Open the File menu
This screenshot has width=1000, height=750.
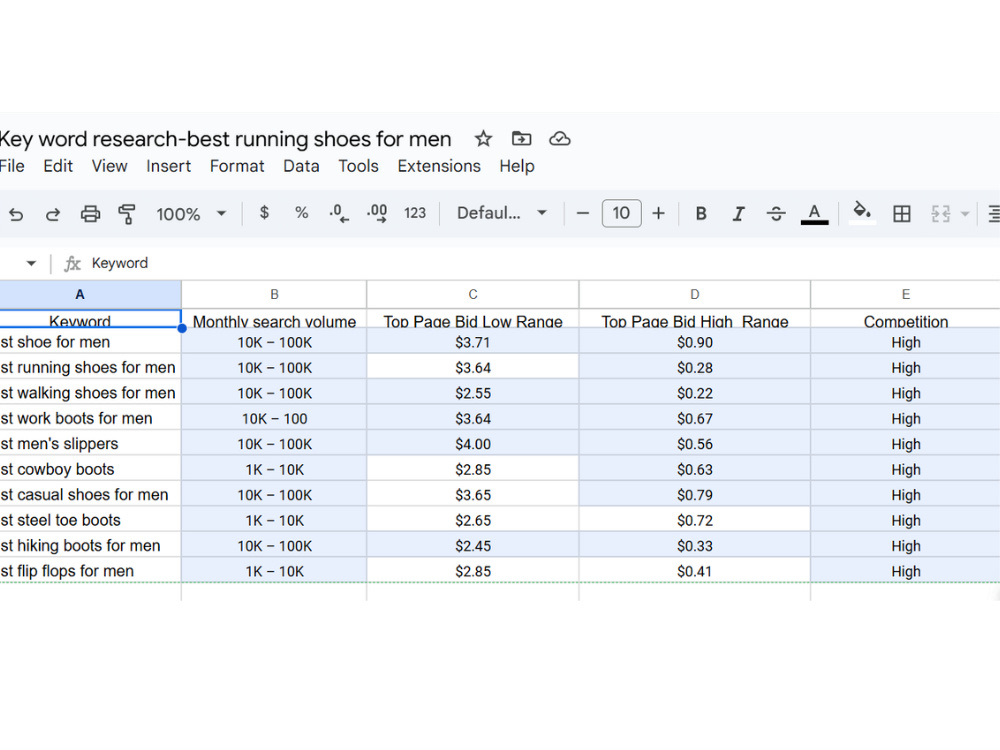pyautogui.click(x=12, y=166)
